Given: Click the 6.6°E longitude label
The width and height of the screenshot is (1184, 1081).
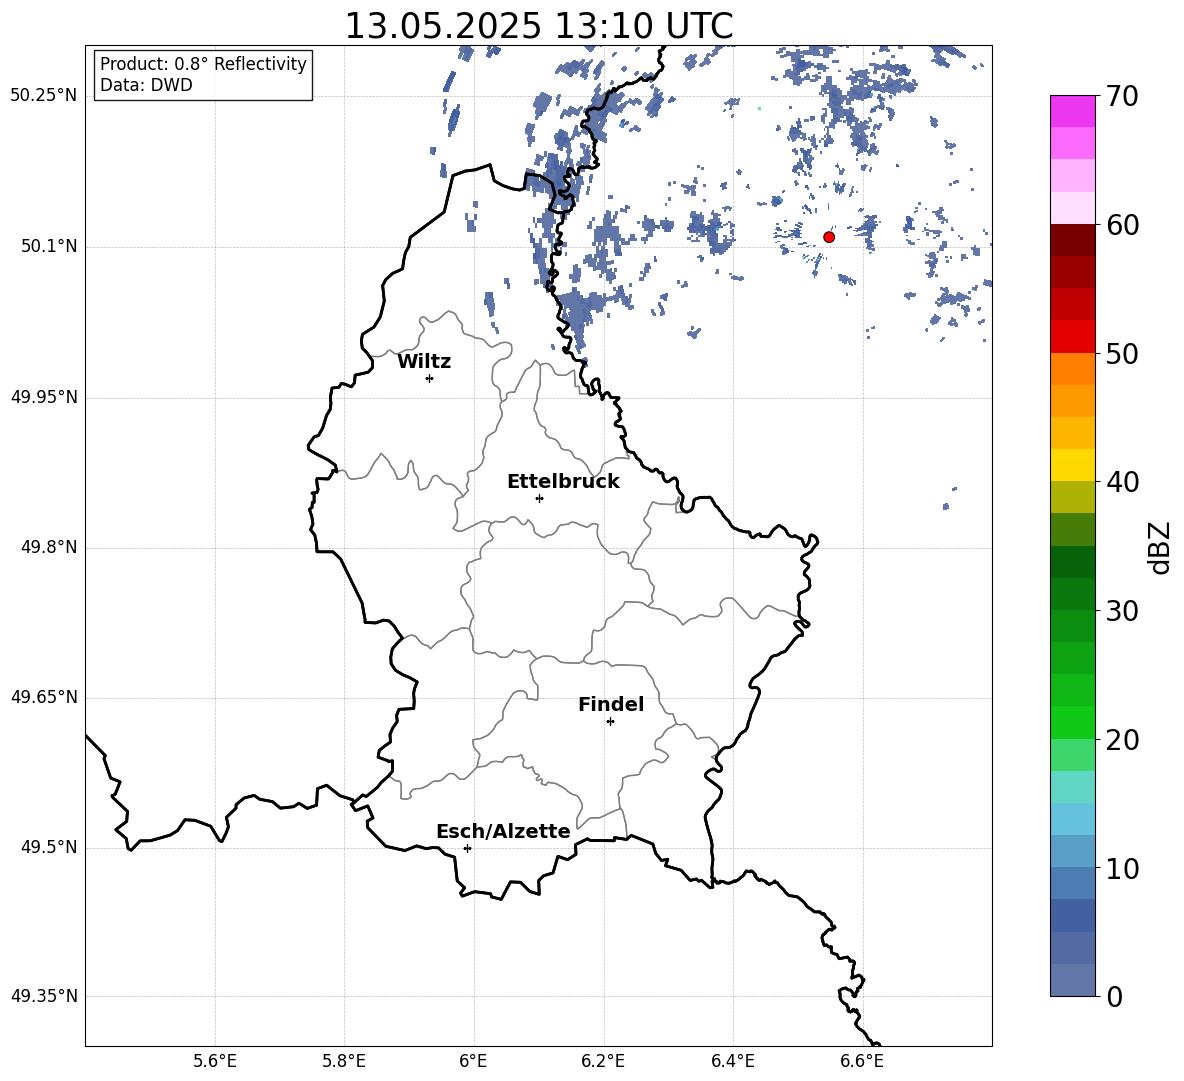Looking at the screenshot, I should click(x=862, y=1061).
